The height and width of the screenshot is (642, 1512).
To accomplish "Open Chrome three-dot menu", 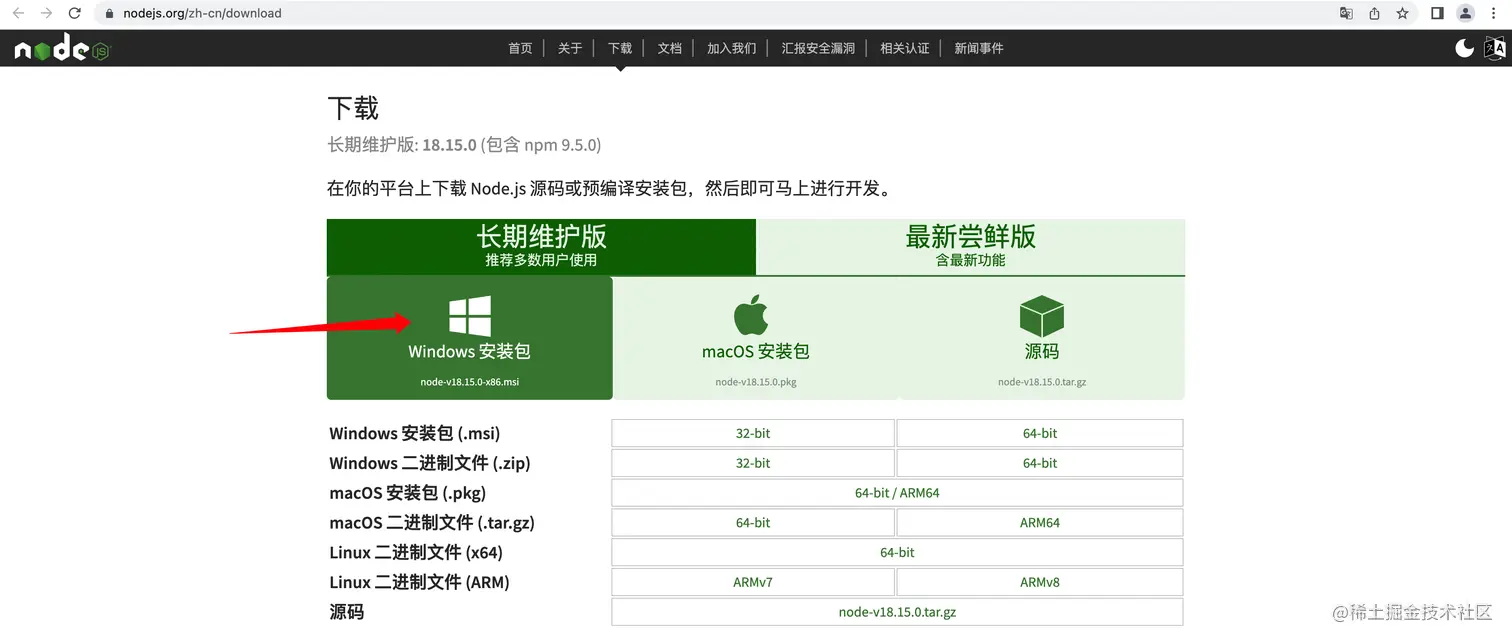I will pyautogui.click(x=1494, y=14).
